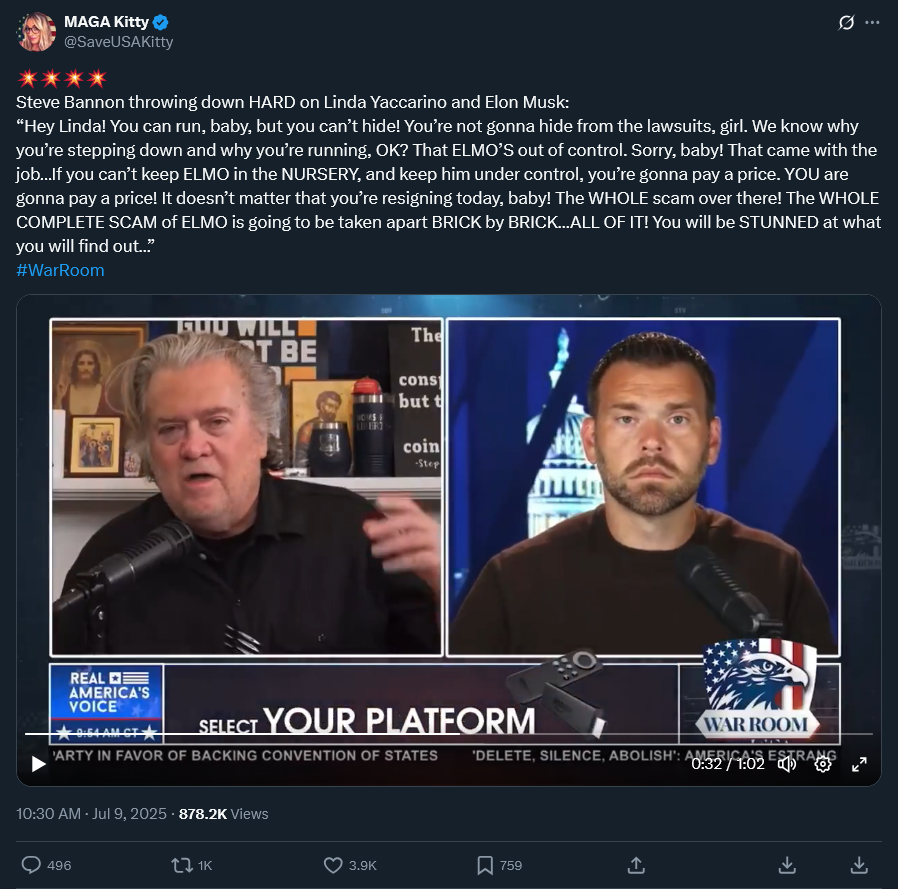Share the post via the upload arrow icon

636,865
